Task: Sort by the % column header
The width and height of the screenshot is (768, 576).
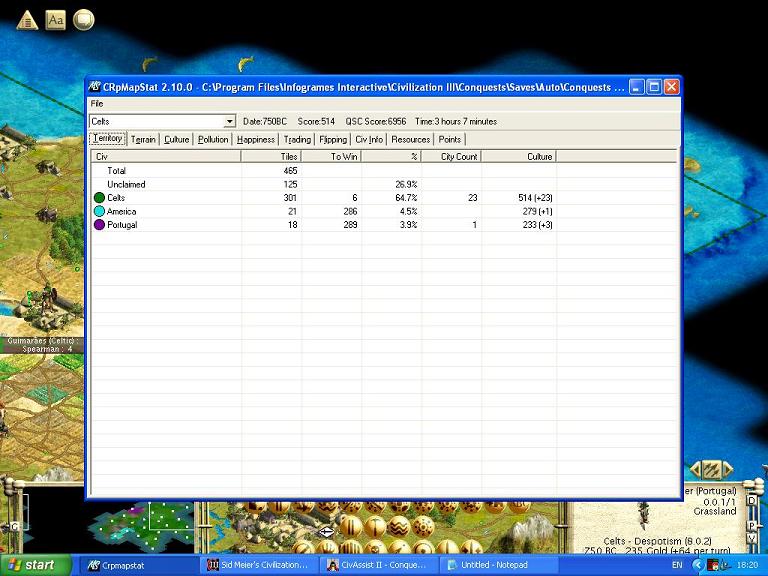Action: [x=391, y=157]
